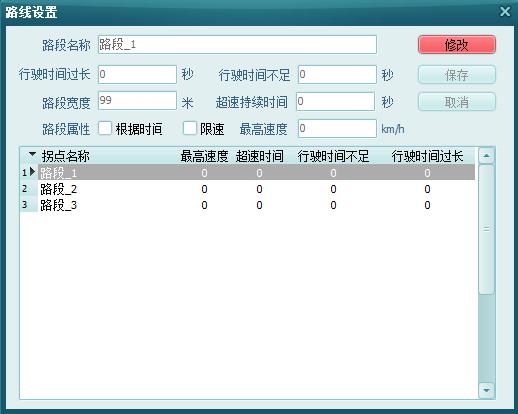Click the 超速持续时间 input field
Image resolution: width=518 pixels, height=414 pixels.
(335, 101)
